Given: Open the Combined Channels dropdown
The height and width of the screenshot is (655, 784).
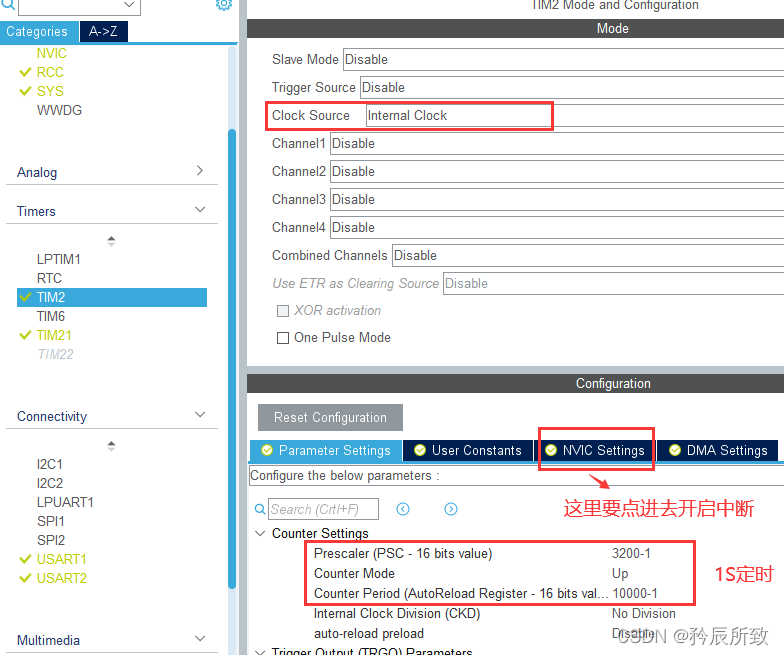Looking at the screenshot, I should [x=588, y=256].
